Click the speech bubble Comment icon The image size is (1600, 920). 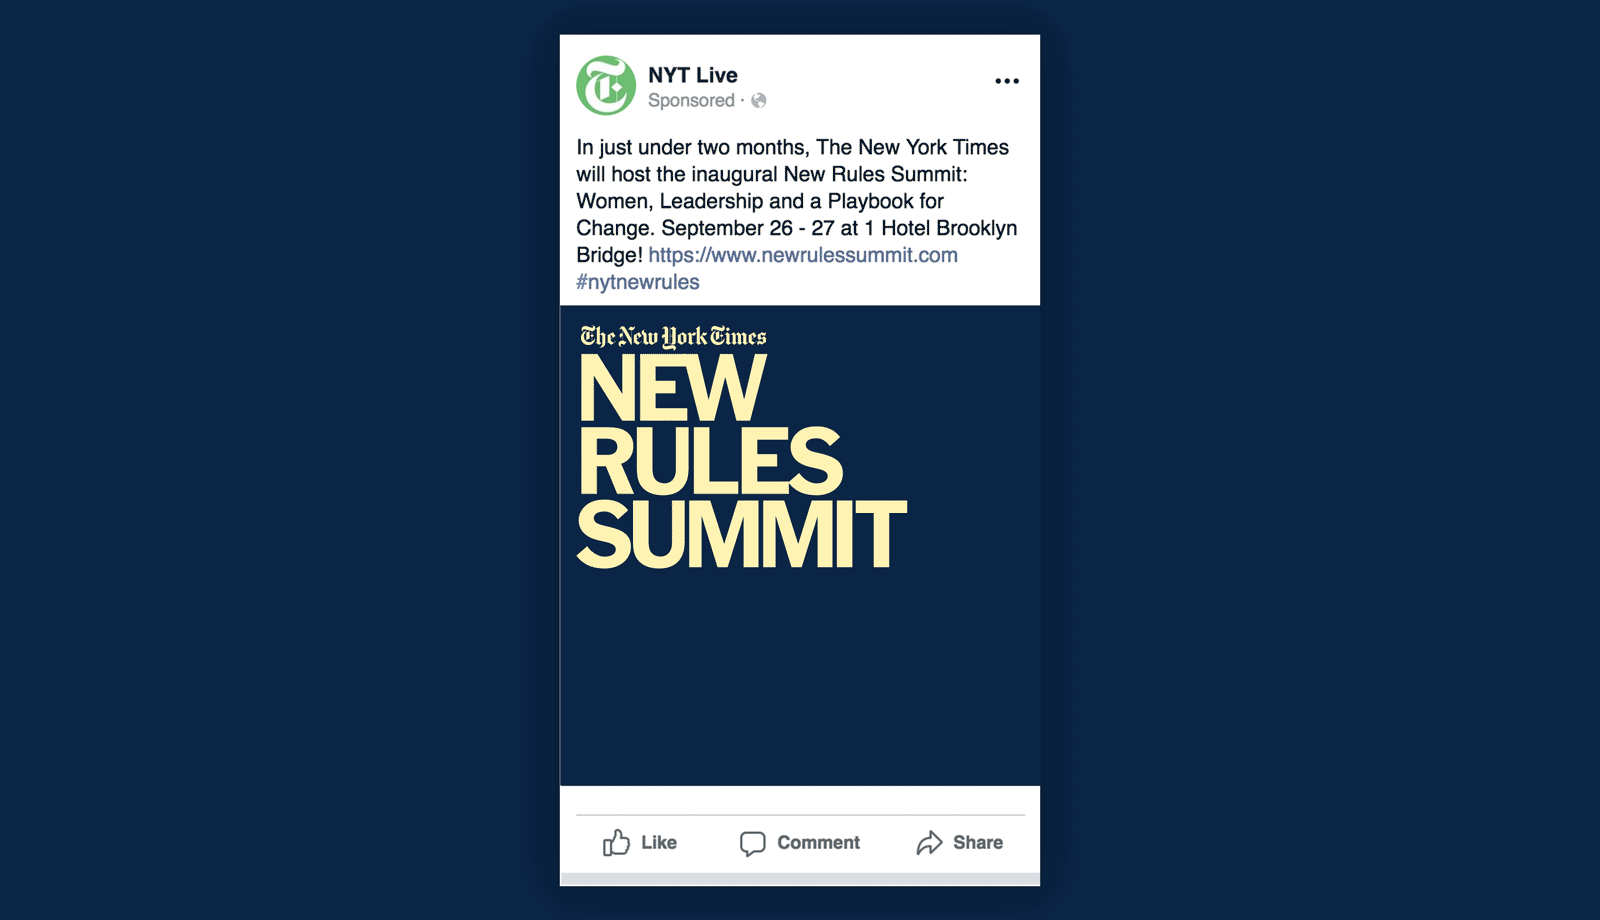(753, 843)
